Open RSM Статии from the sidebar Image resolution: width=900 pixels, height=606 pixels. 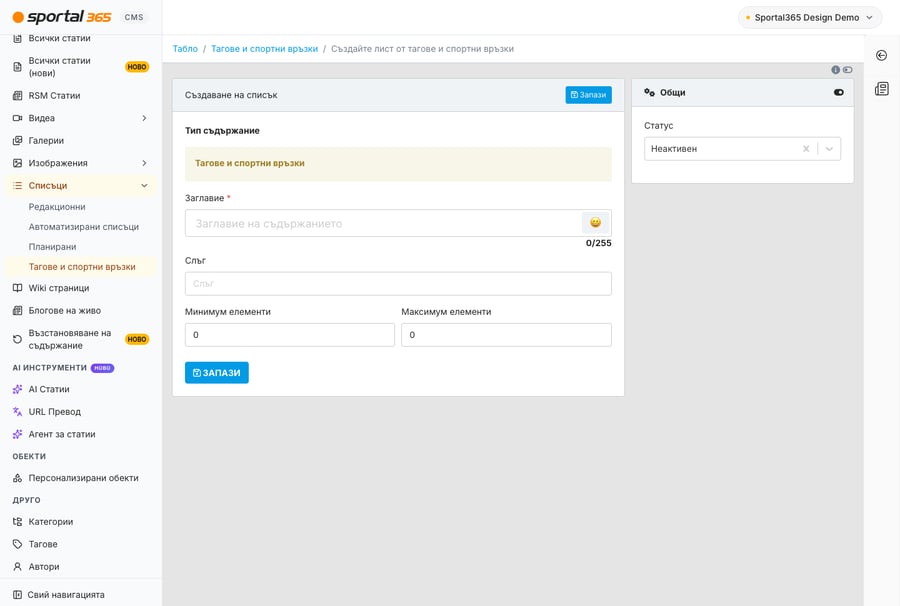click(x=81, y=95)
